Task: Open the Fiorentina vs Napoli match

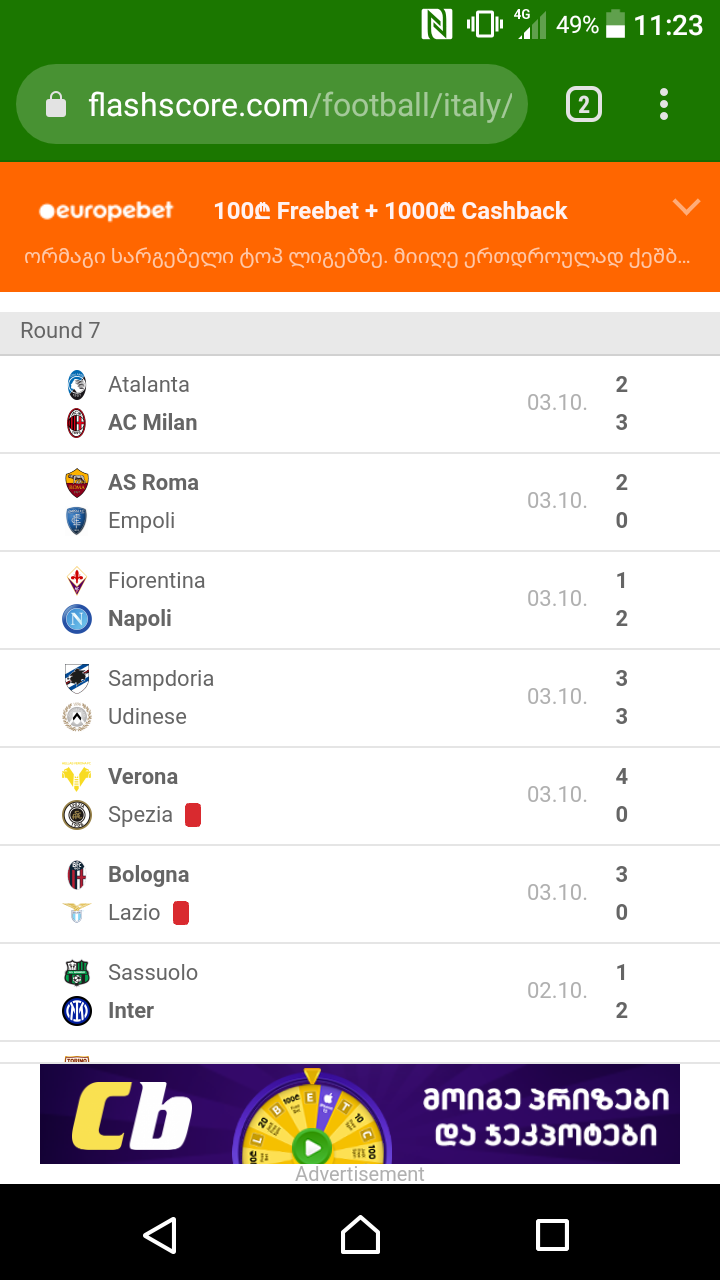Action: [360, 600]
